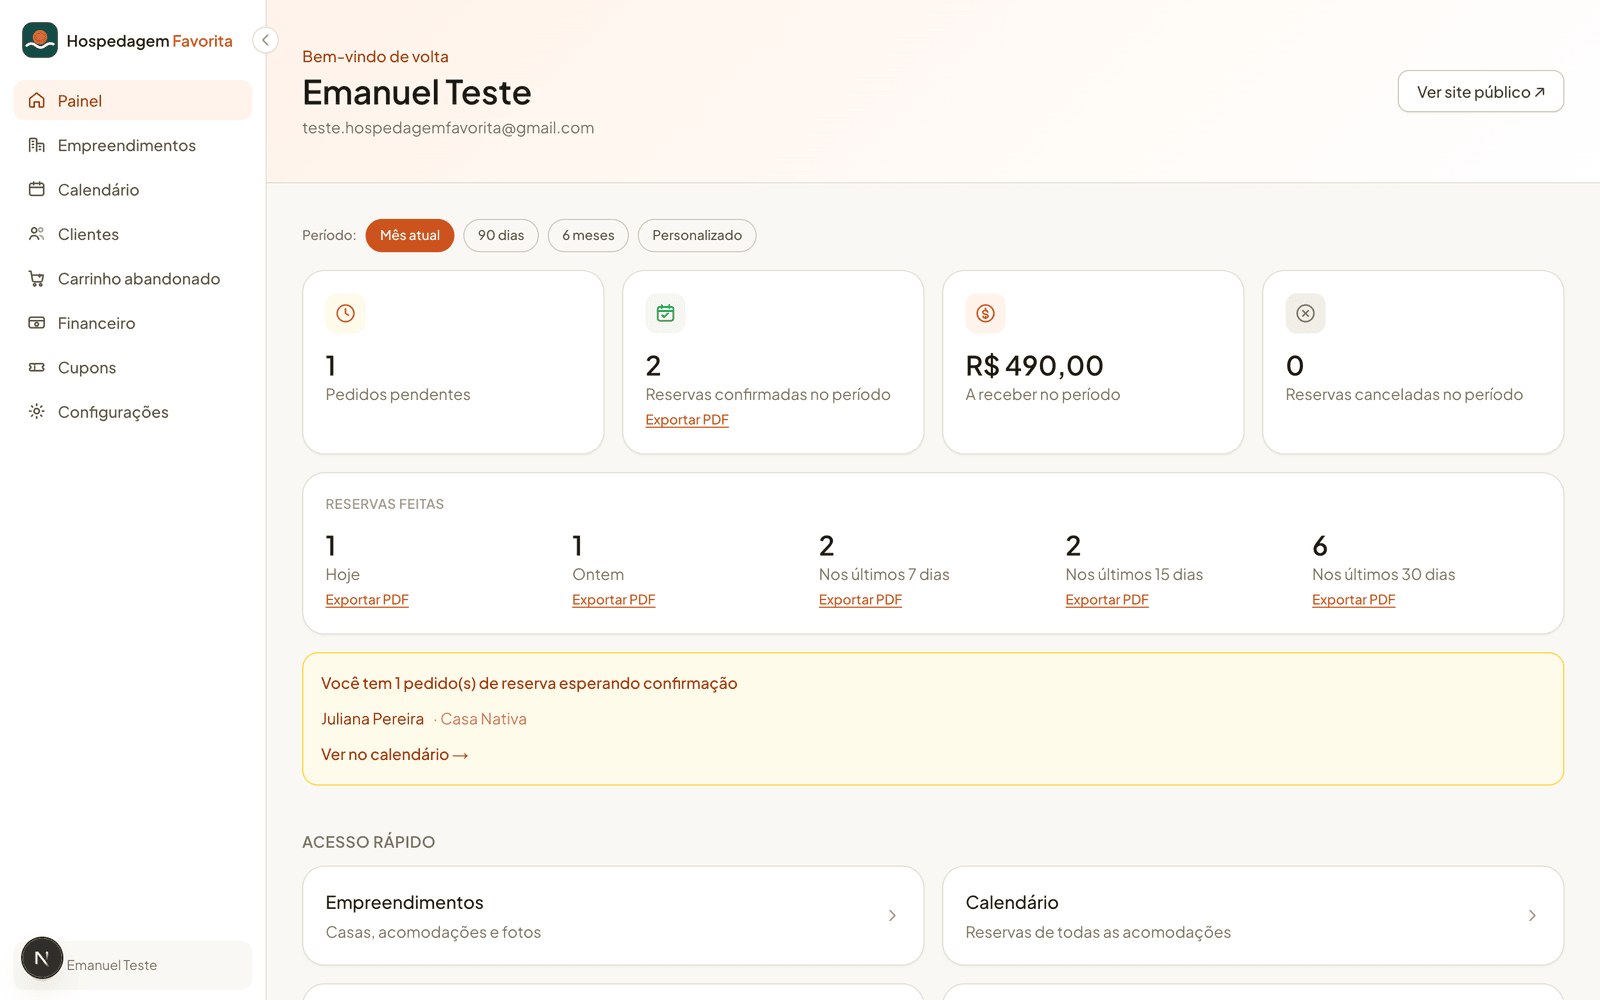
Task: Go to the Painel menu item
Action: pyautogui.click(x=133, y=100)
